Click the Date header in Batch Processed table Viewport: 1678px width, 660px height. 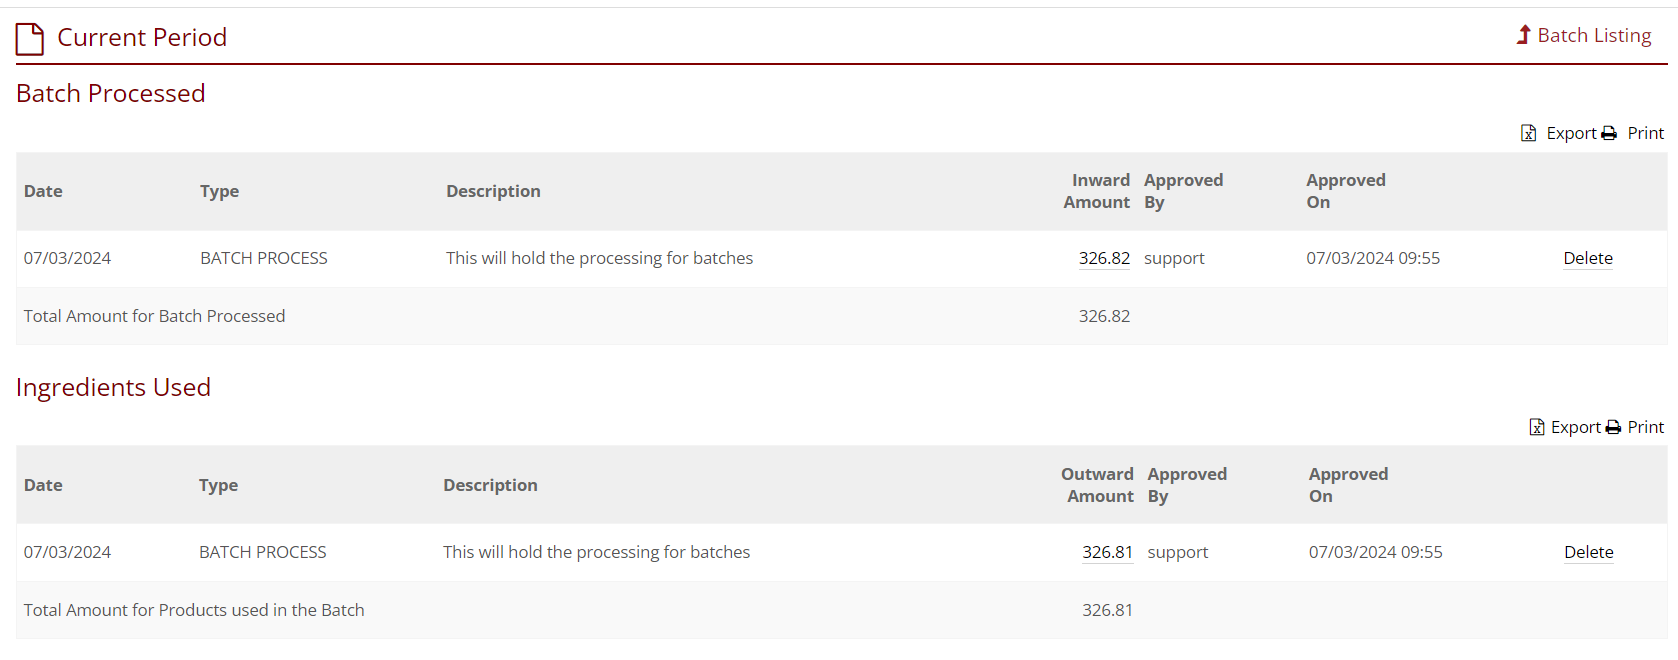[43, 191]
